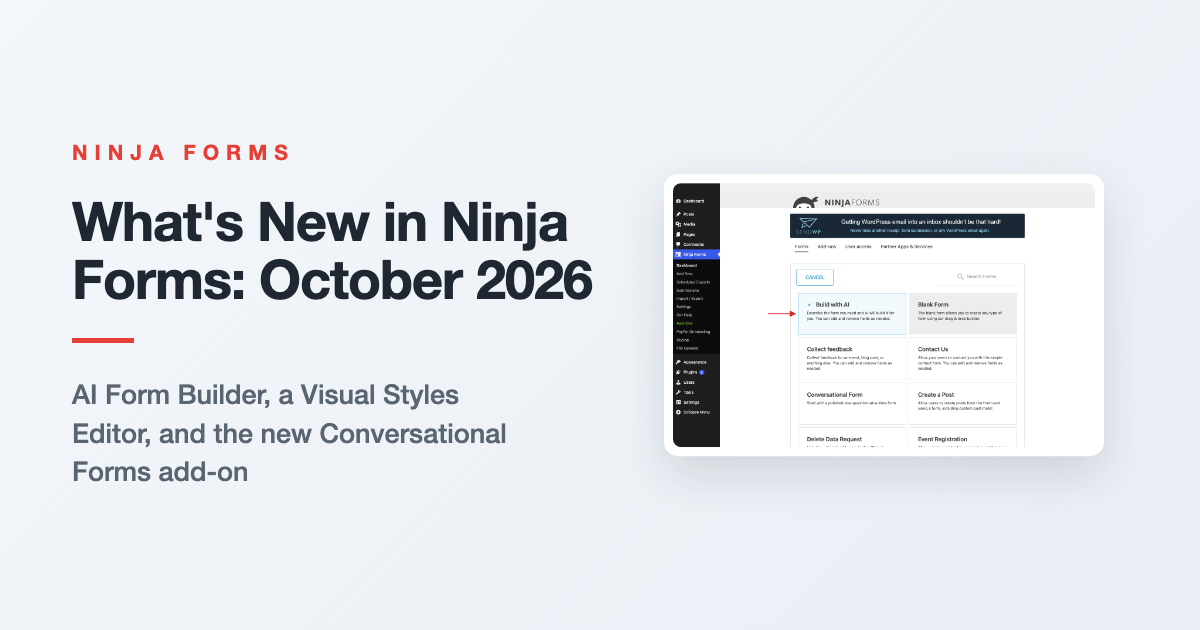1200x630 pixels.
Task: Choose the Create a Post template
Action: coord(963,403)
